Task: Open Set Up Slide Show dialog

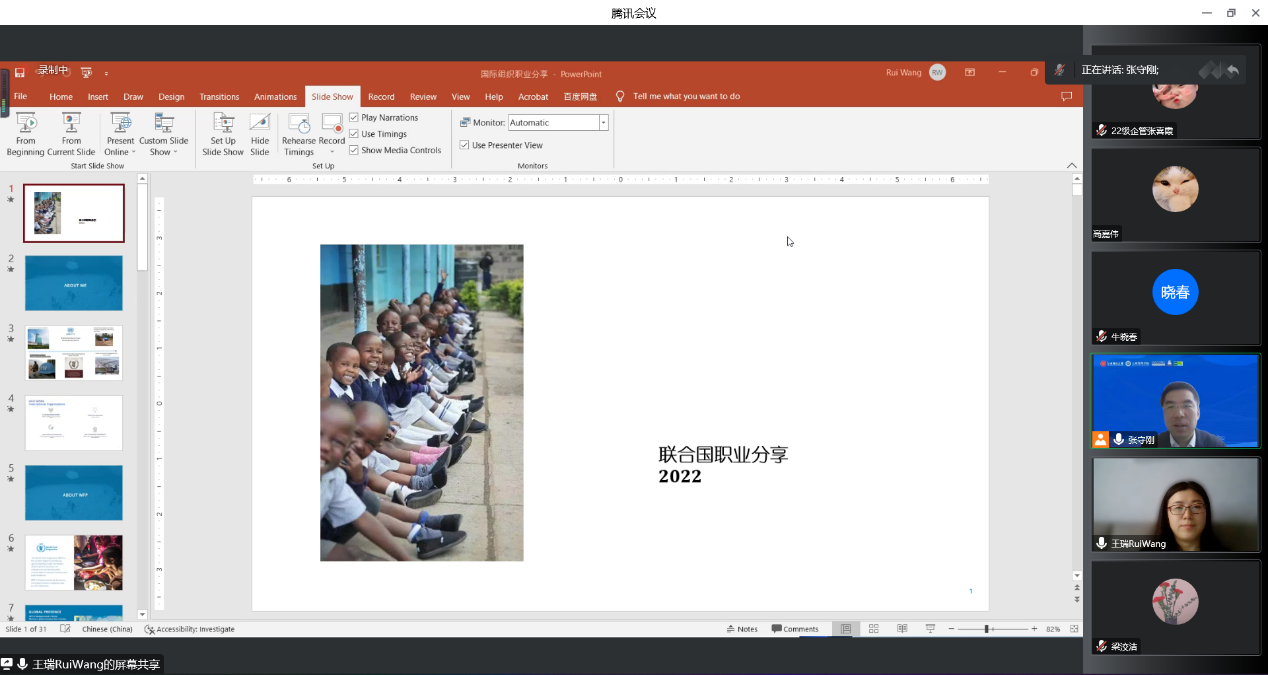Action: point(223,132)
